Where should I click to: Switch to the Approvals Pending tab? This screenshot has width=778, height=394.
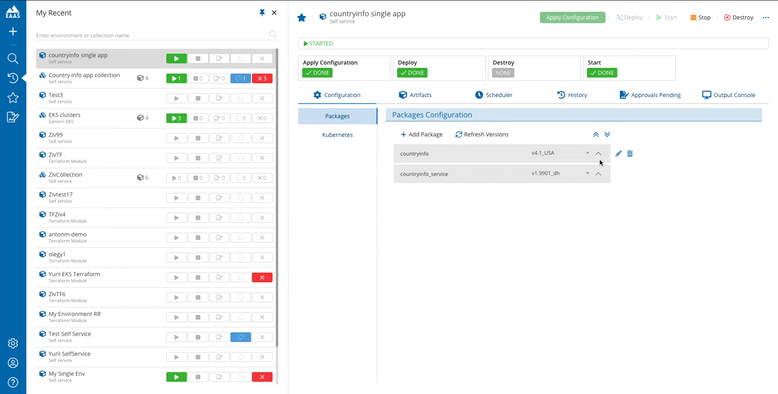pyautogui.click(x=650, y=95)
